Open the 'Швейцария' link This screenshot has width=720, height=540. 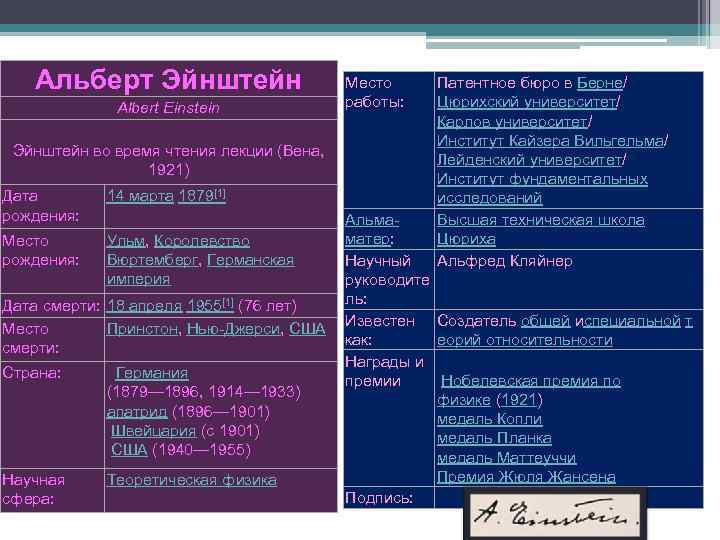[x=154, y=431]
